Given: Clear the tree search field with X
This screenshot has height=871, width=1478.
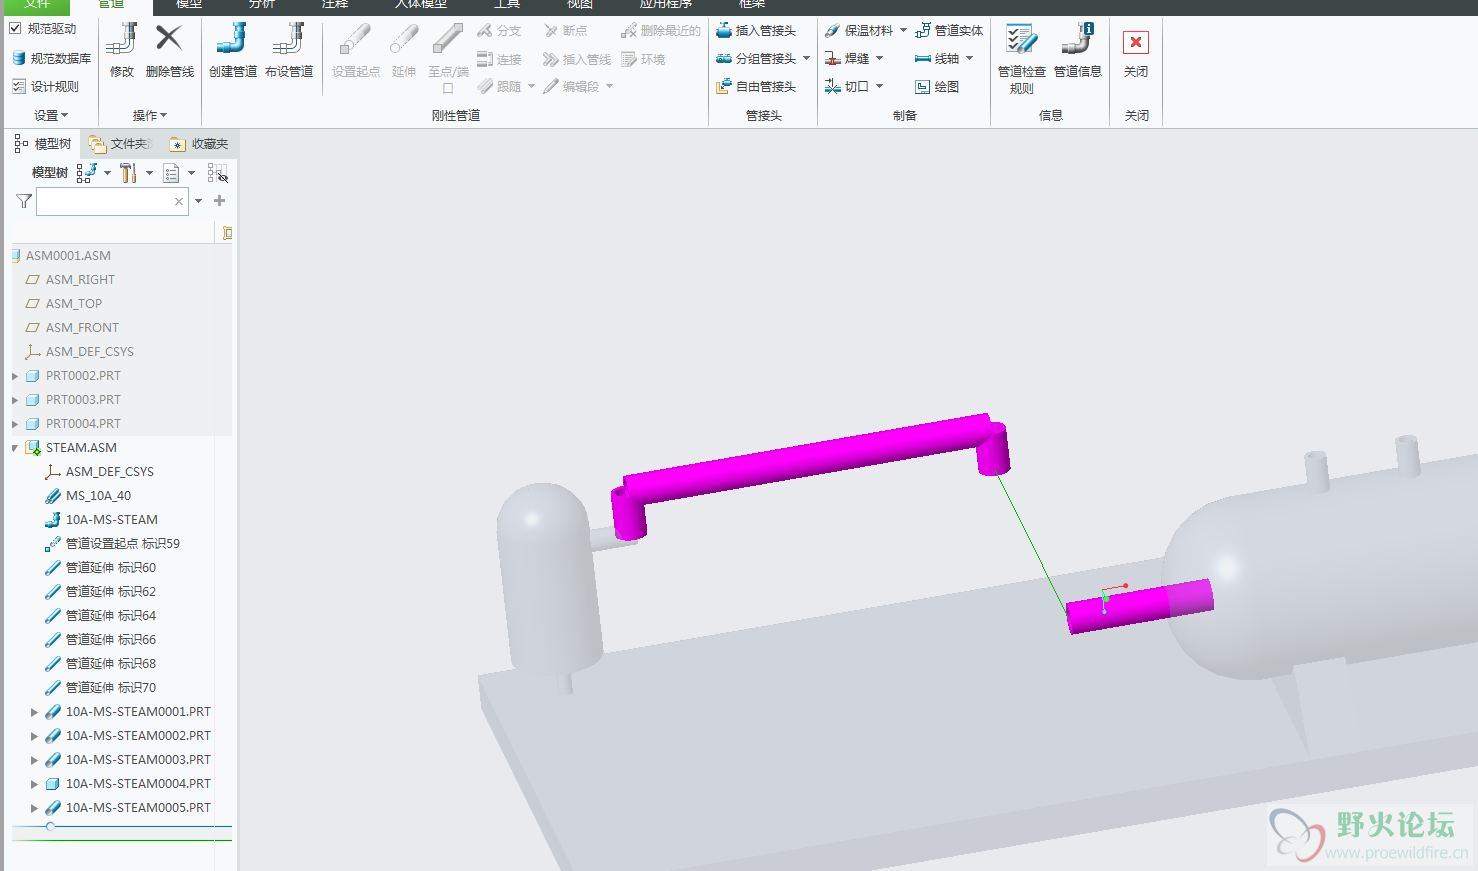Looking at the screenshot, I should tap(179, 202).
